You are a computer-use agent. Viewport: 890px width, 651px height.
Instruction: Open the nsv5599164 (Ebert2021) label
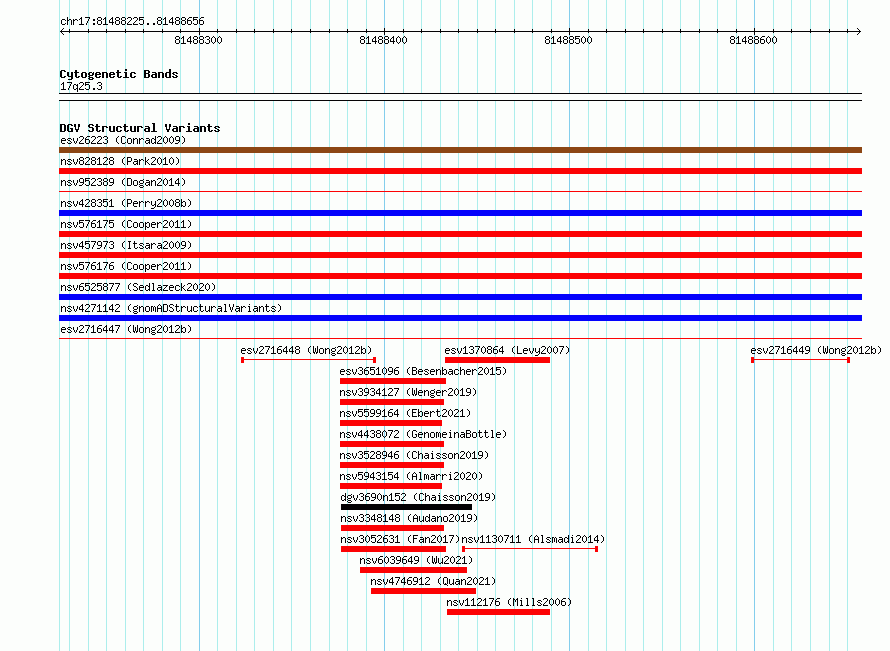tap(405, 413)
